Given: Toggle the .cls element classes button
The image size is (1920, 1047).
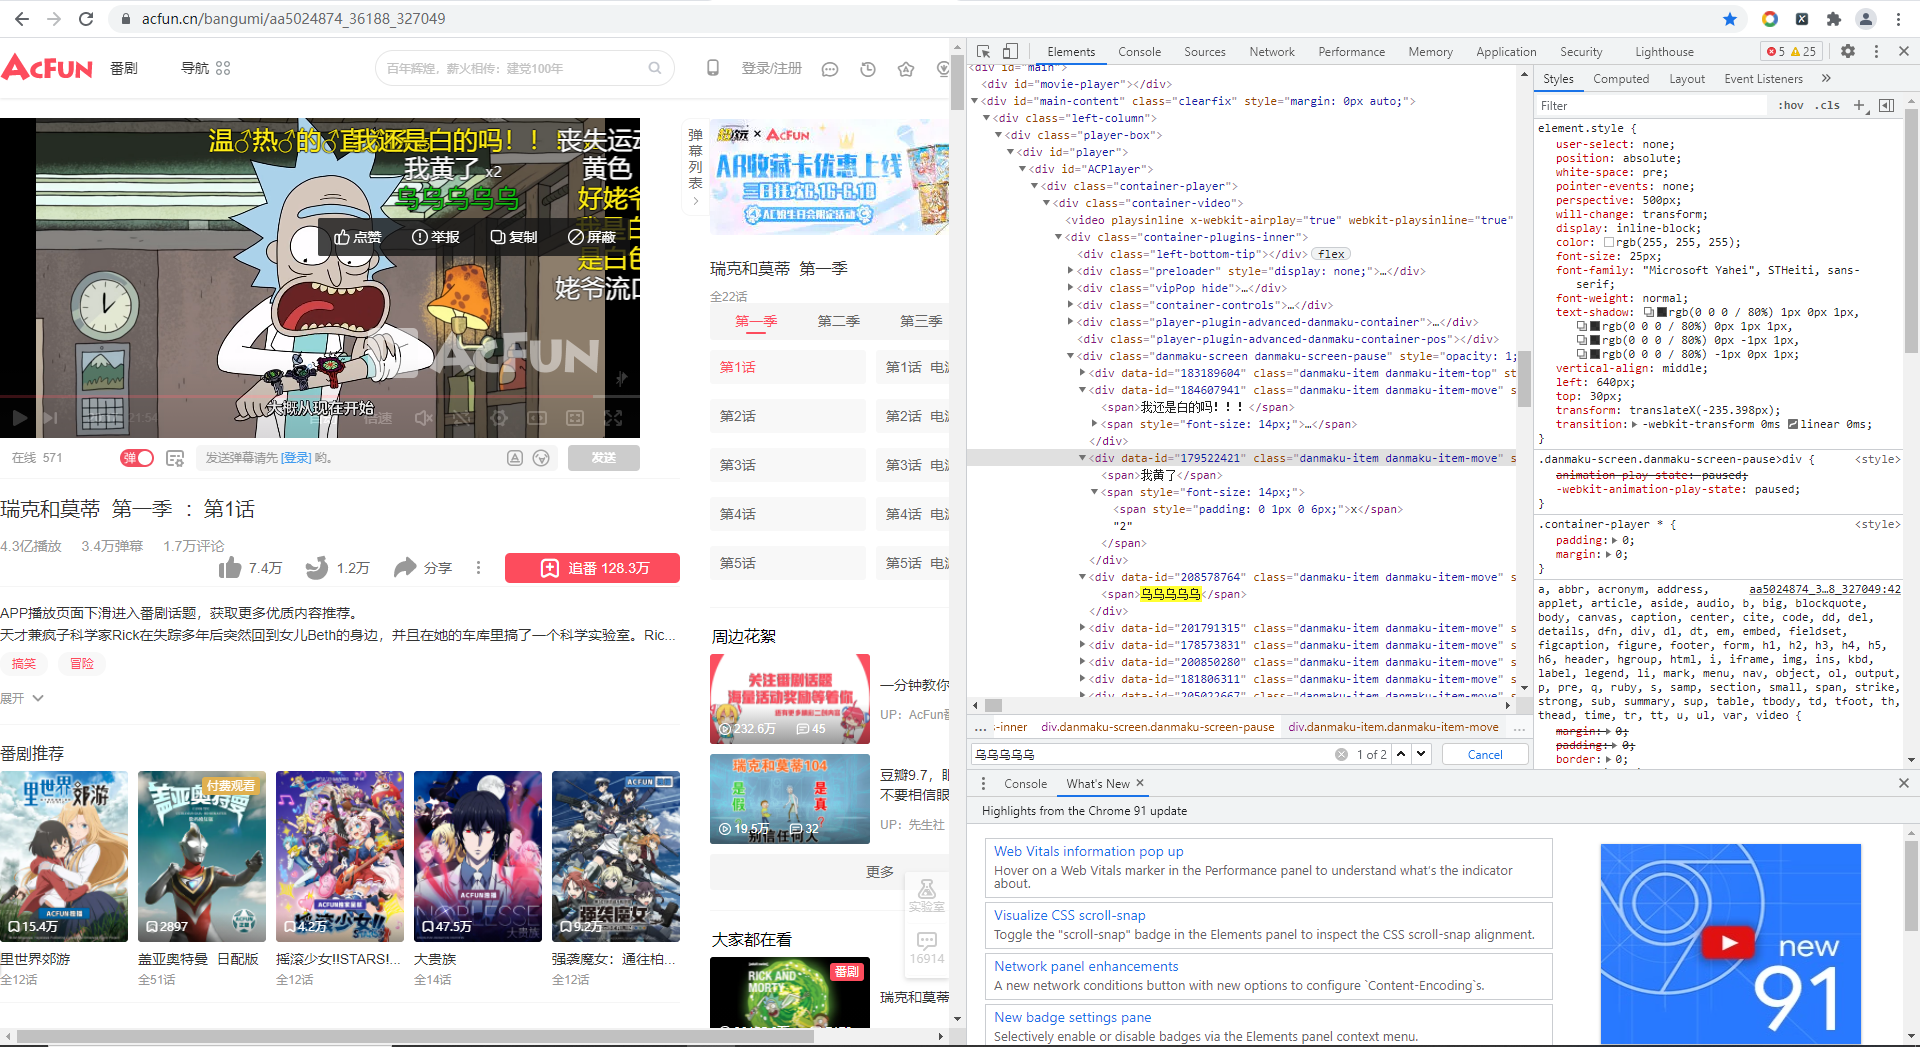Looking at the screenshot, I should 1828,105.
